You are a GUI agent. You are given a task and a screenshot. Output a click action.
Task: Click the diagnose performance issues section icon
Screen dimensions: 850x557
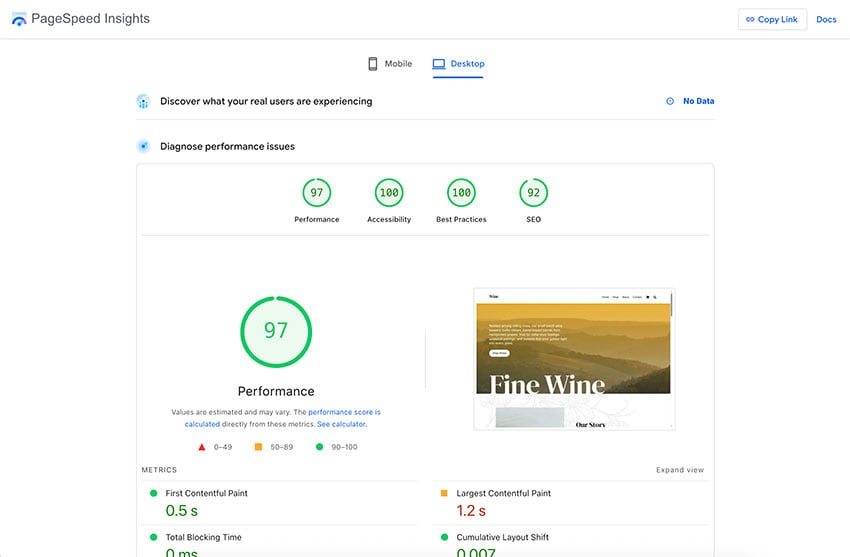pos(143,146)
